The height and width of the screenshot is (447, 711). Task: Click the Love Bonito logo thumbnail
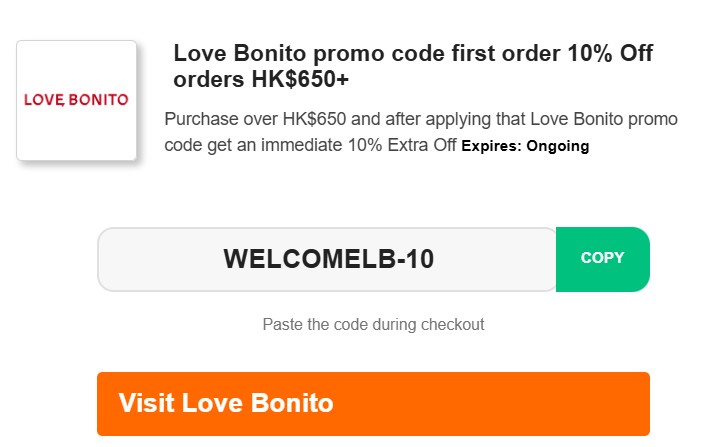tap(76, 100)
